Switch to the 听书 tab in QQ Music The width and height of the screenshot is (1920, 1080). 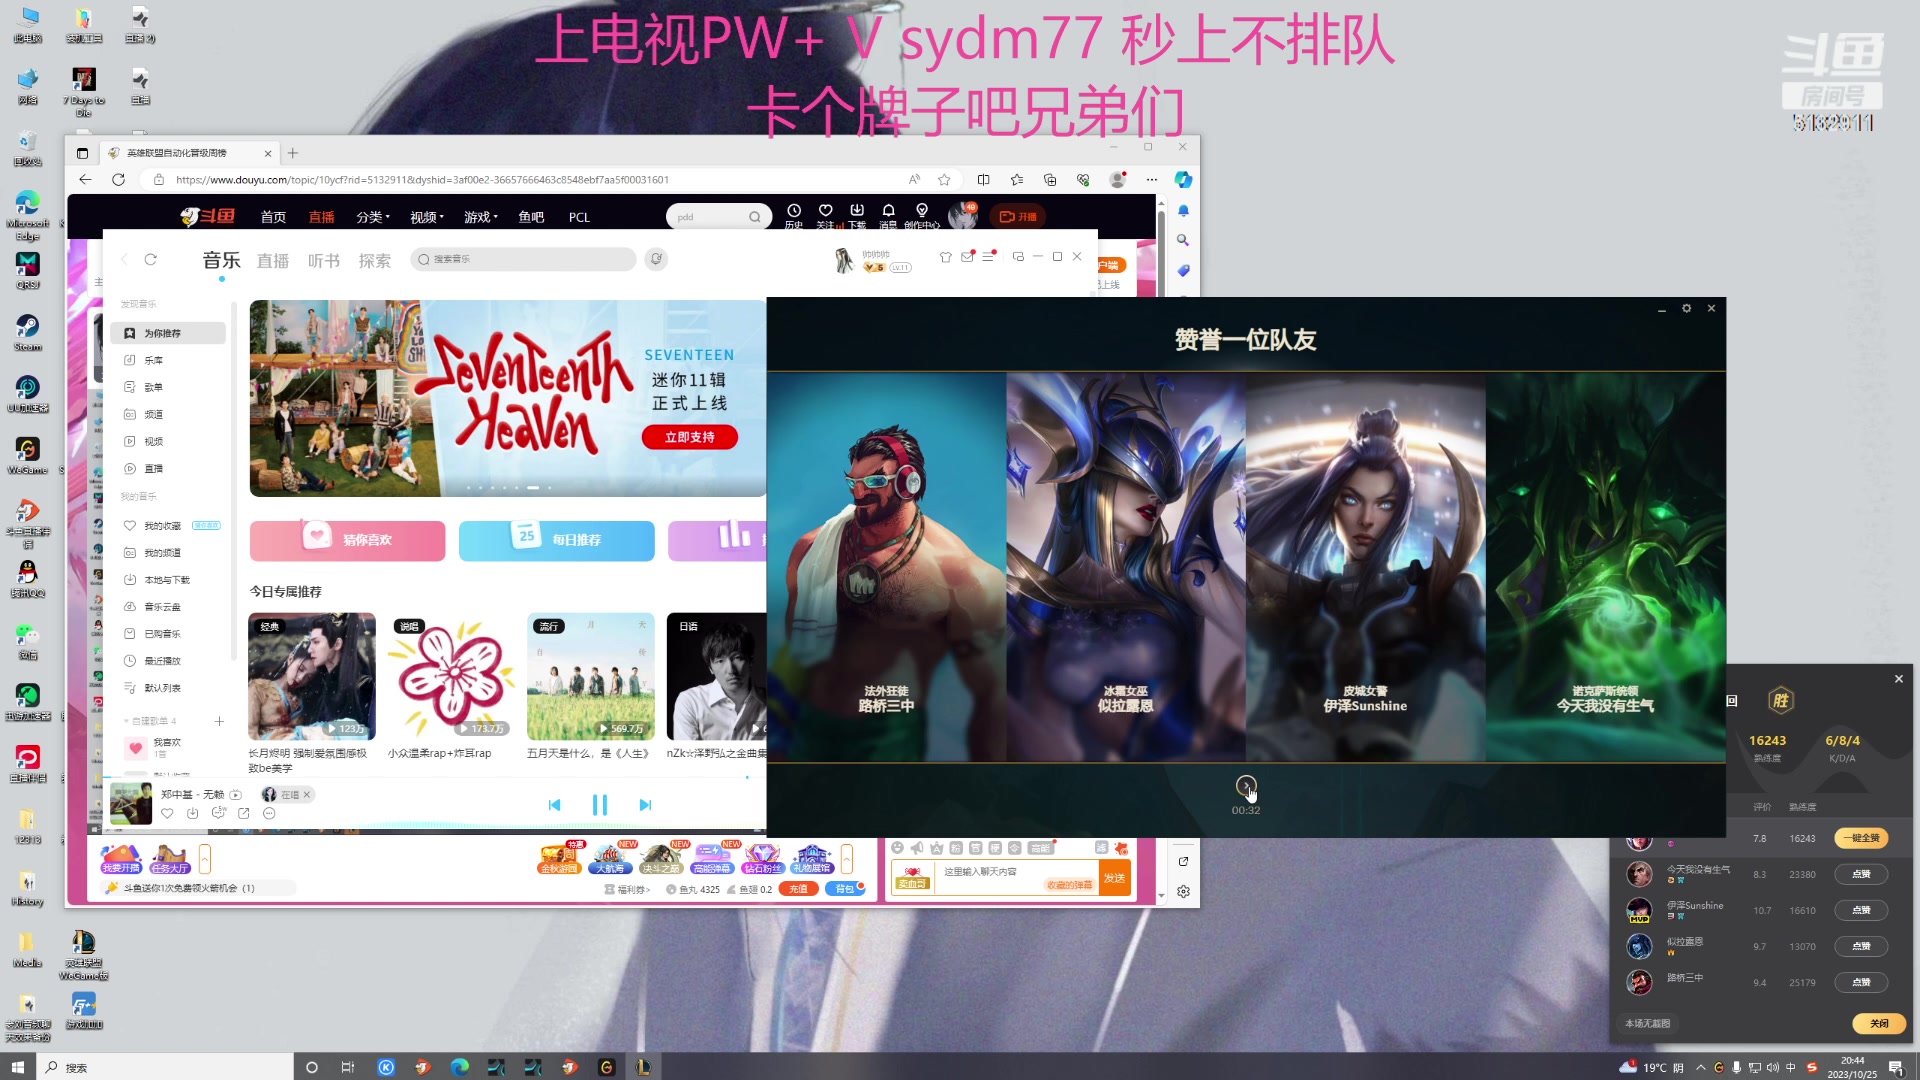click(x=324, y=261)
